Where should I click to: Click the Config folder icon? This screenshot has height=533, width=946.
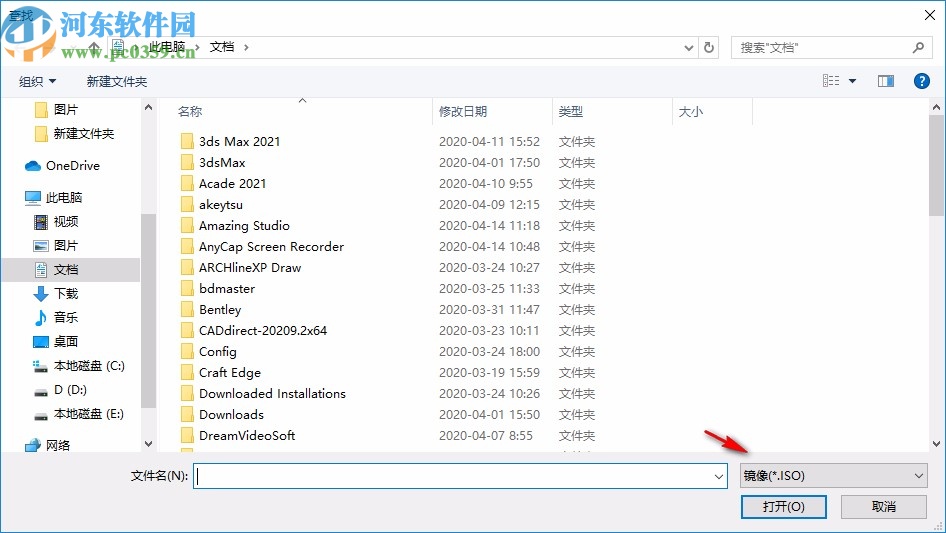point(187,351)
